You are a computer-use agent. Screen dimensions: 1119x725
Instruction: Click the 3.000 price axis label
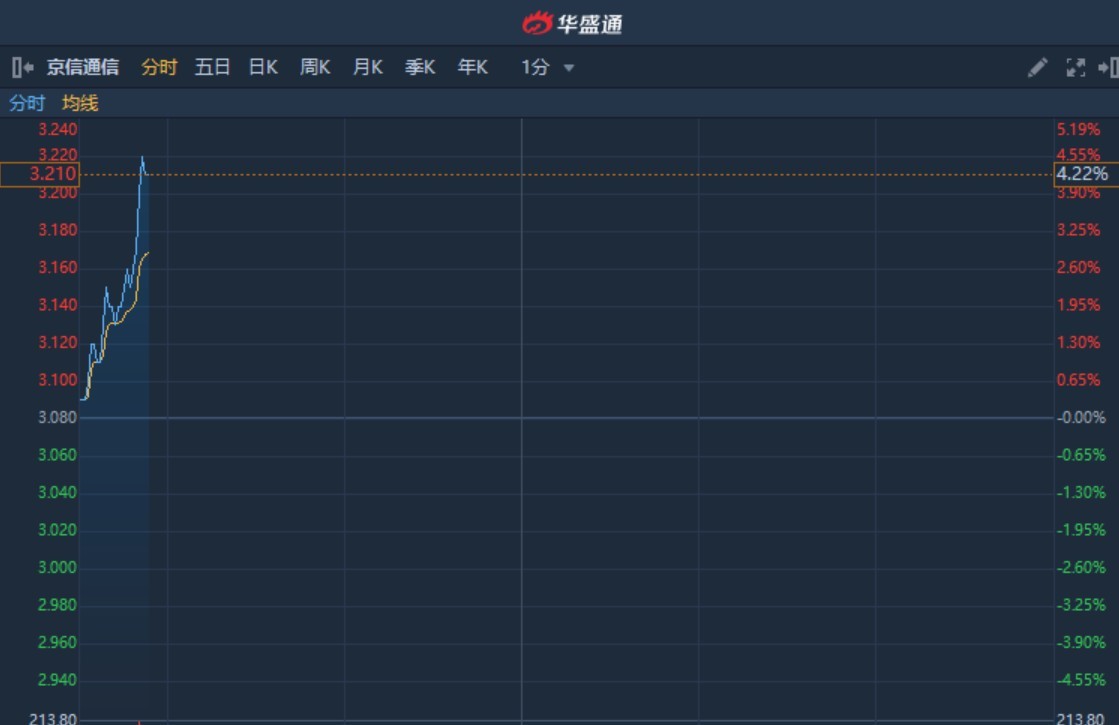click(x=57, y=567)
